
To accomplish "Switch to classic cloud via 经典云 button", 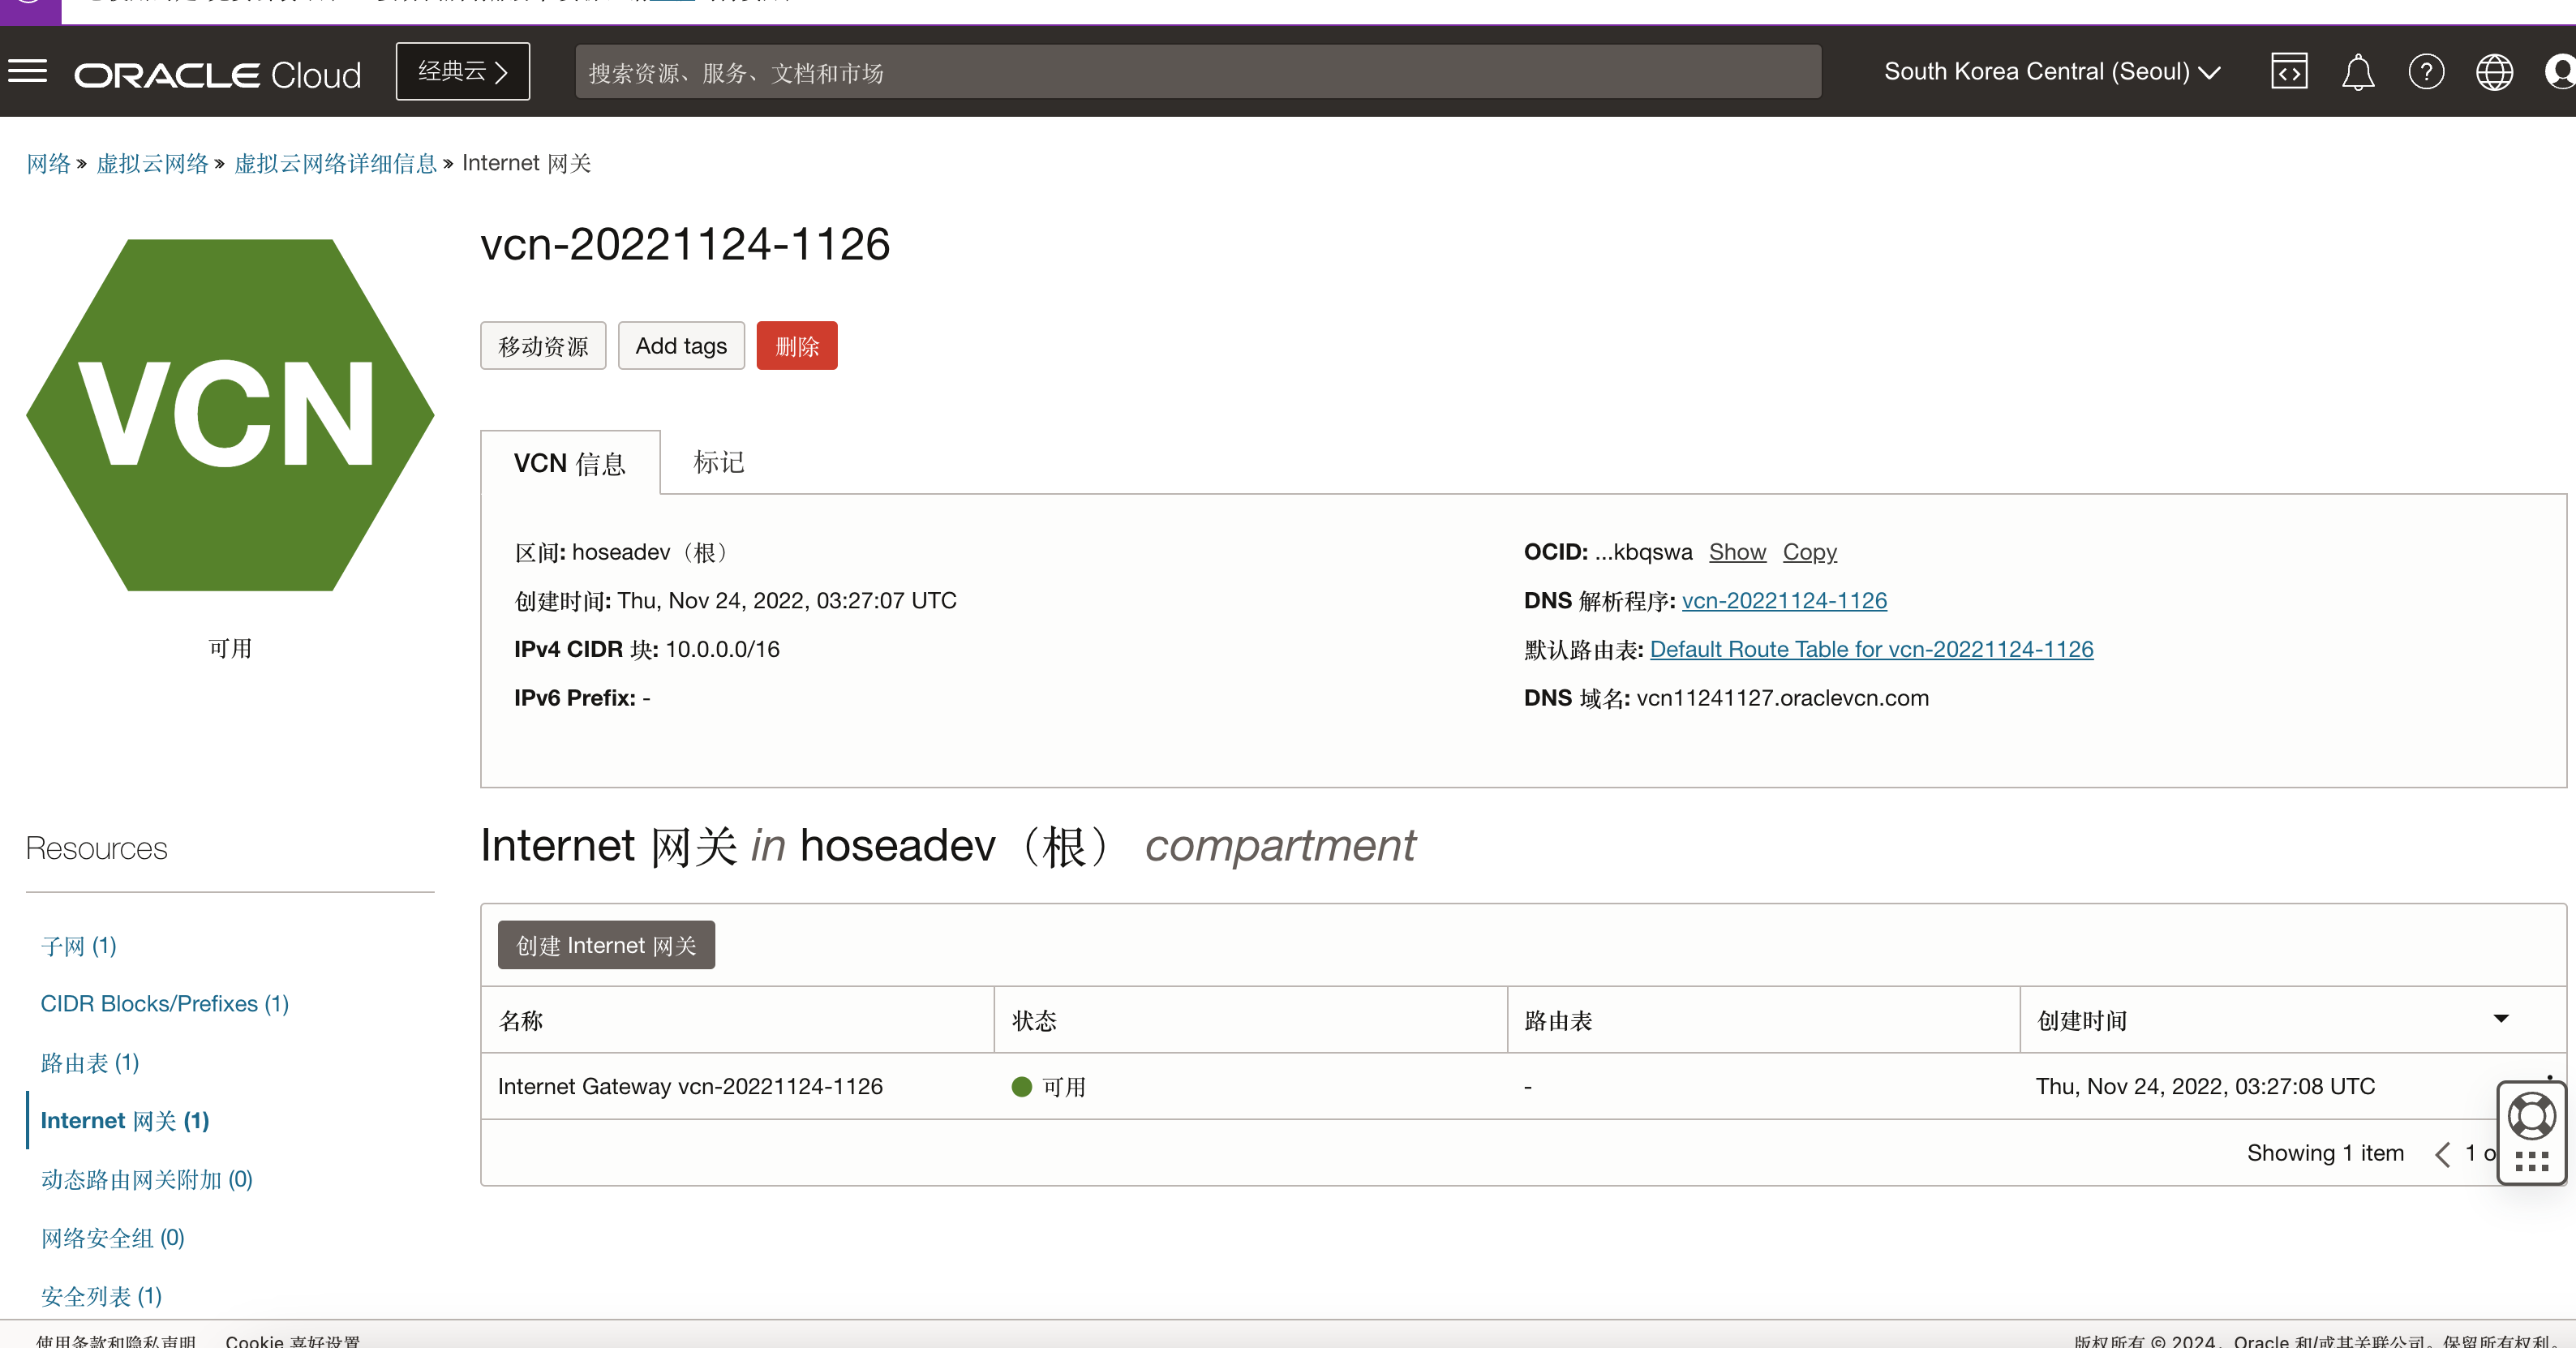I will 463,71.
